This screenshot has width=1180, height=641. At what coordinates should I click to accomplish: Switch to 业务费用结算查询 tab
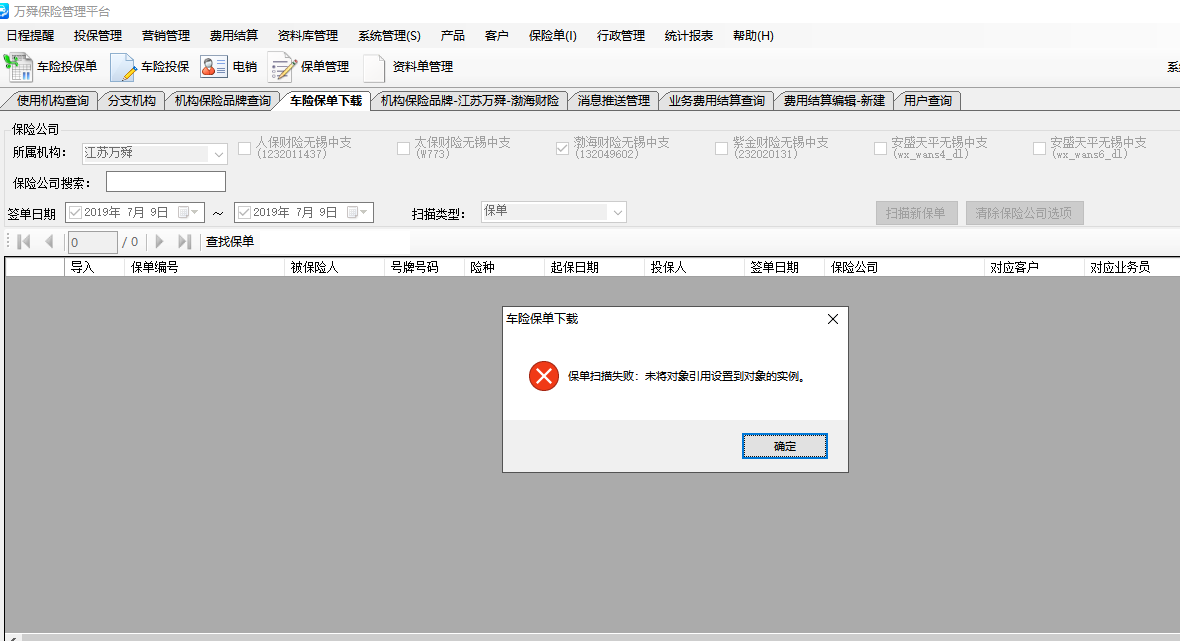click(716, 101)
